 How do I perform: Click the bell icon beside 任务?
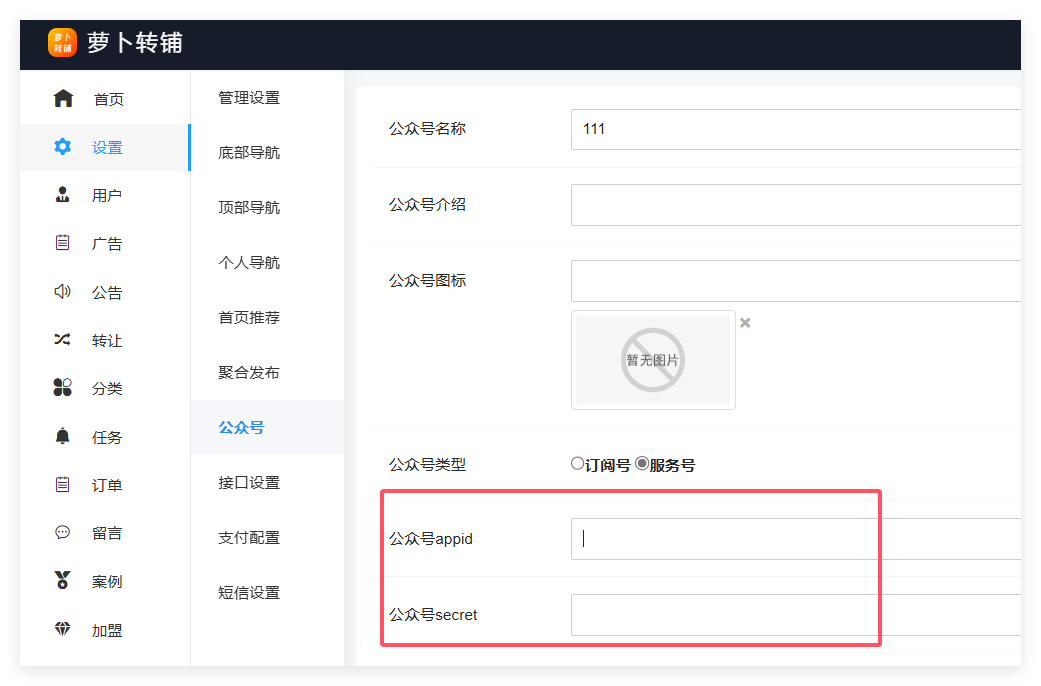(62, 436)
